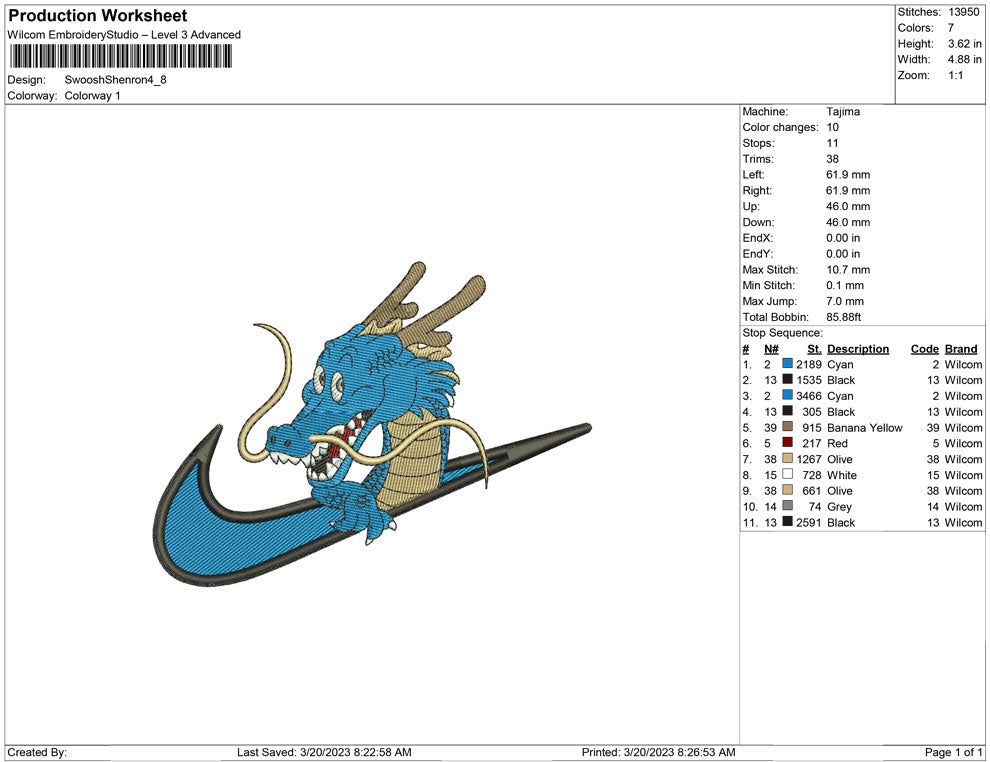Screen dimensions: 990x762
Task: Click the 'Colorway 1' value
Action: 92,96
